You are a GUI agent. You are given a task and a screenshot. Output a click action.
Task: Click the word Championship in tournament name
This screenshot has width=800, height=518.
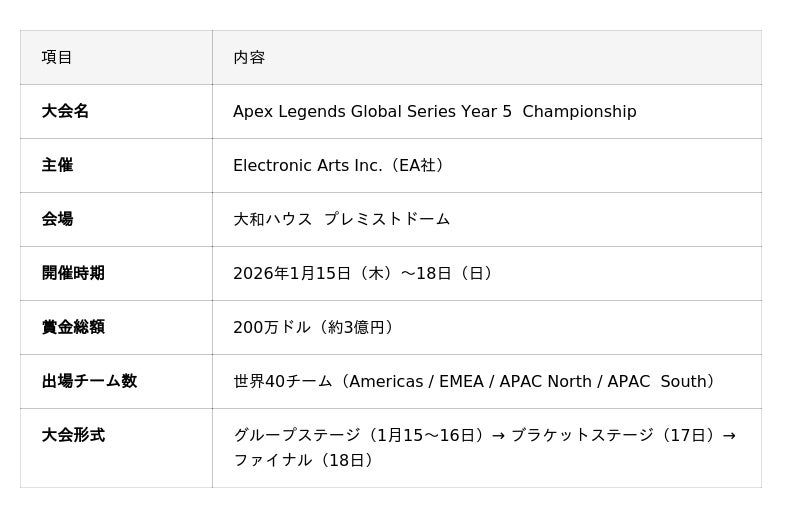tap(579, 111)
